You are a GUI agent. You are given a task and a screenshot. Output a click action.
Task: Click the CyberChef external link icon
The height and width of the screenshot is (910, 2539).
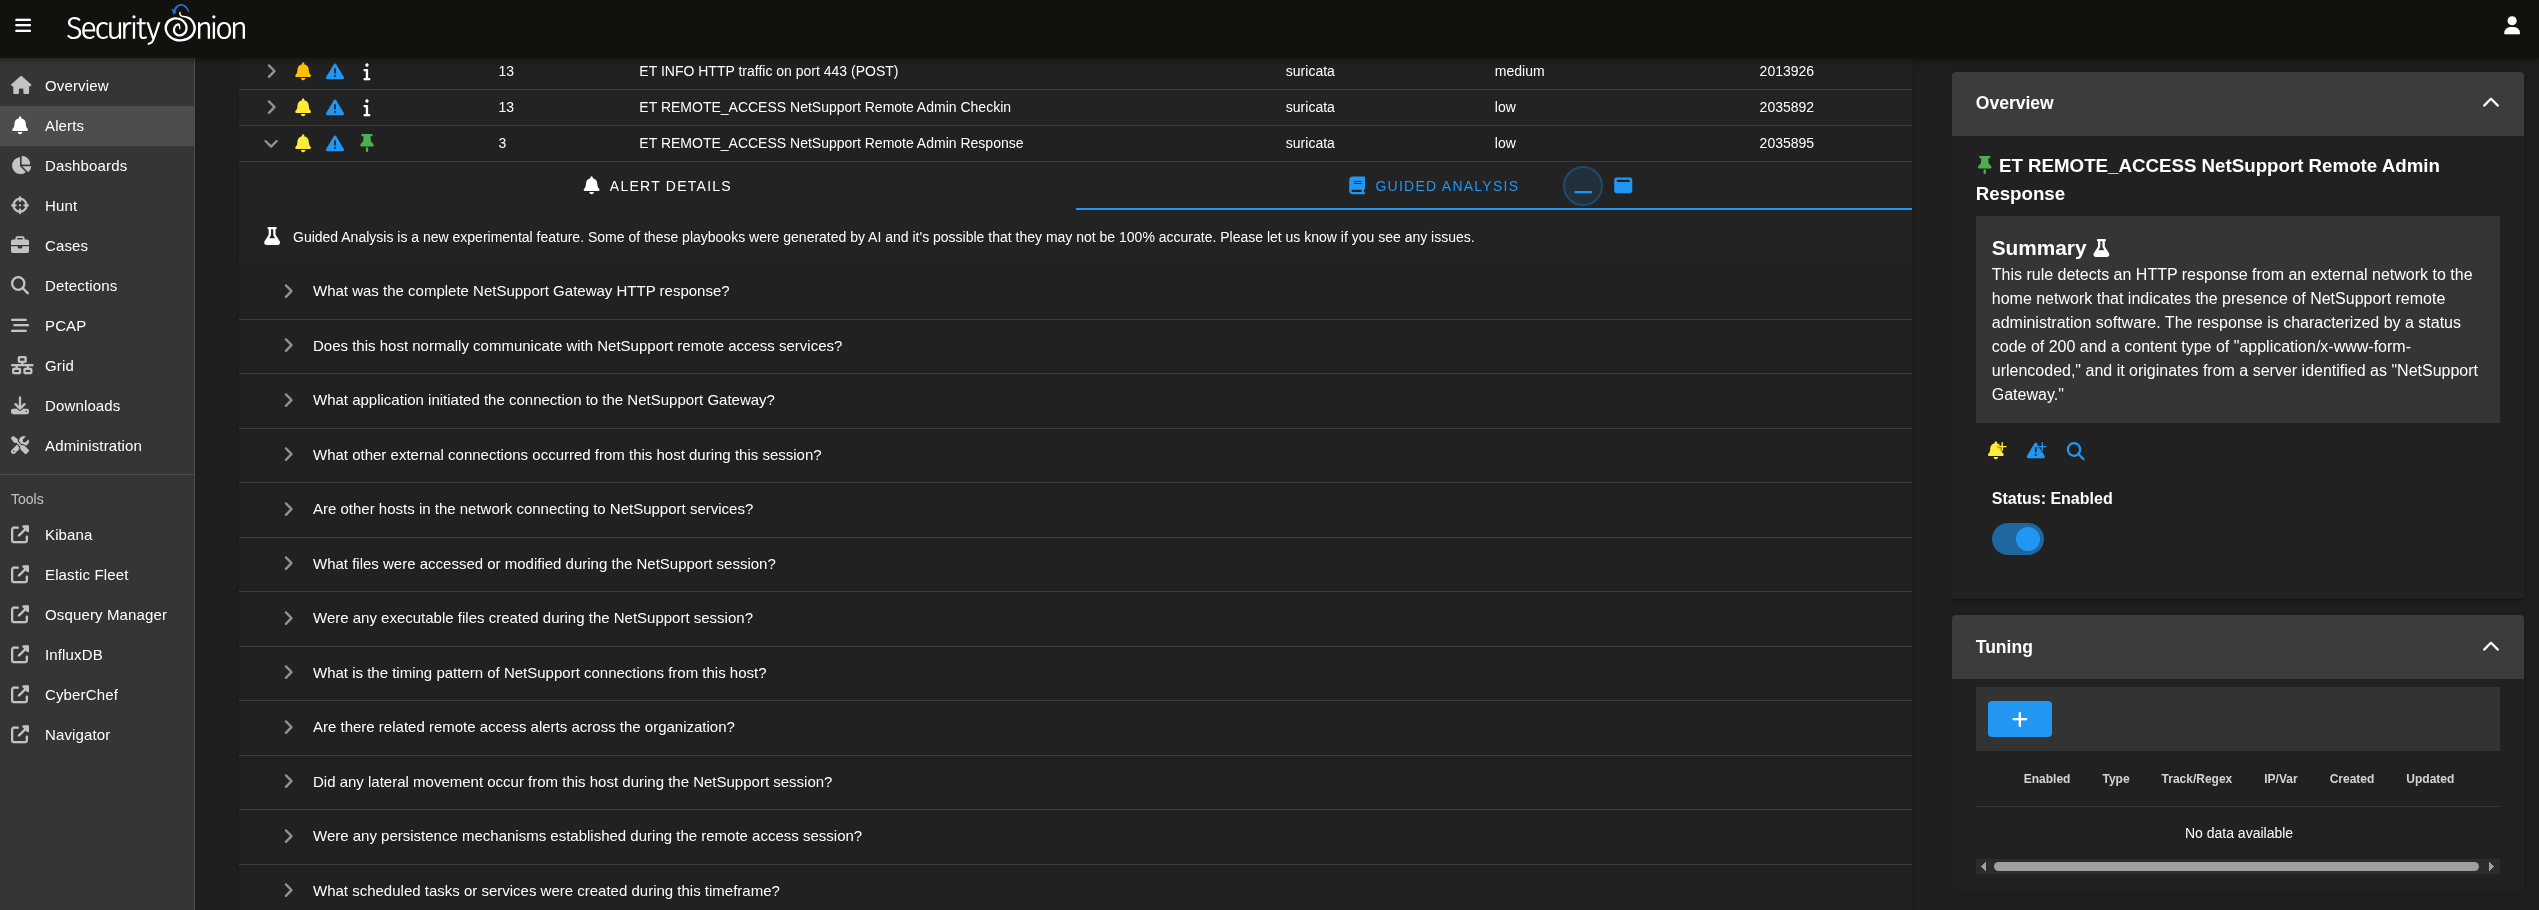click(20, 694)
